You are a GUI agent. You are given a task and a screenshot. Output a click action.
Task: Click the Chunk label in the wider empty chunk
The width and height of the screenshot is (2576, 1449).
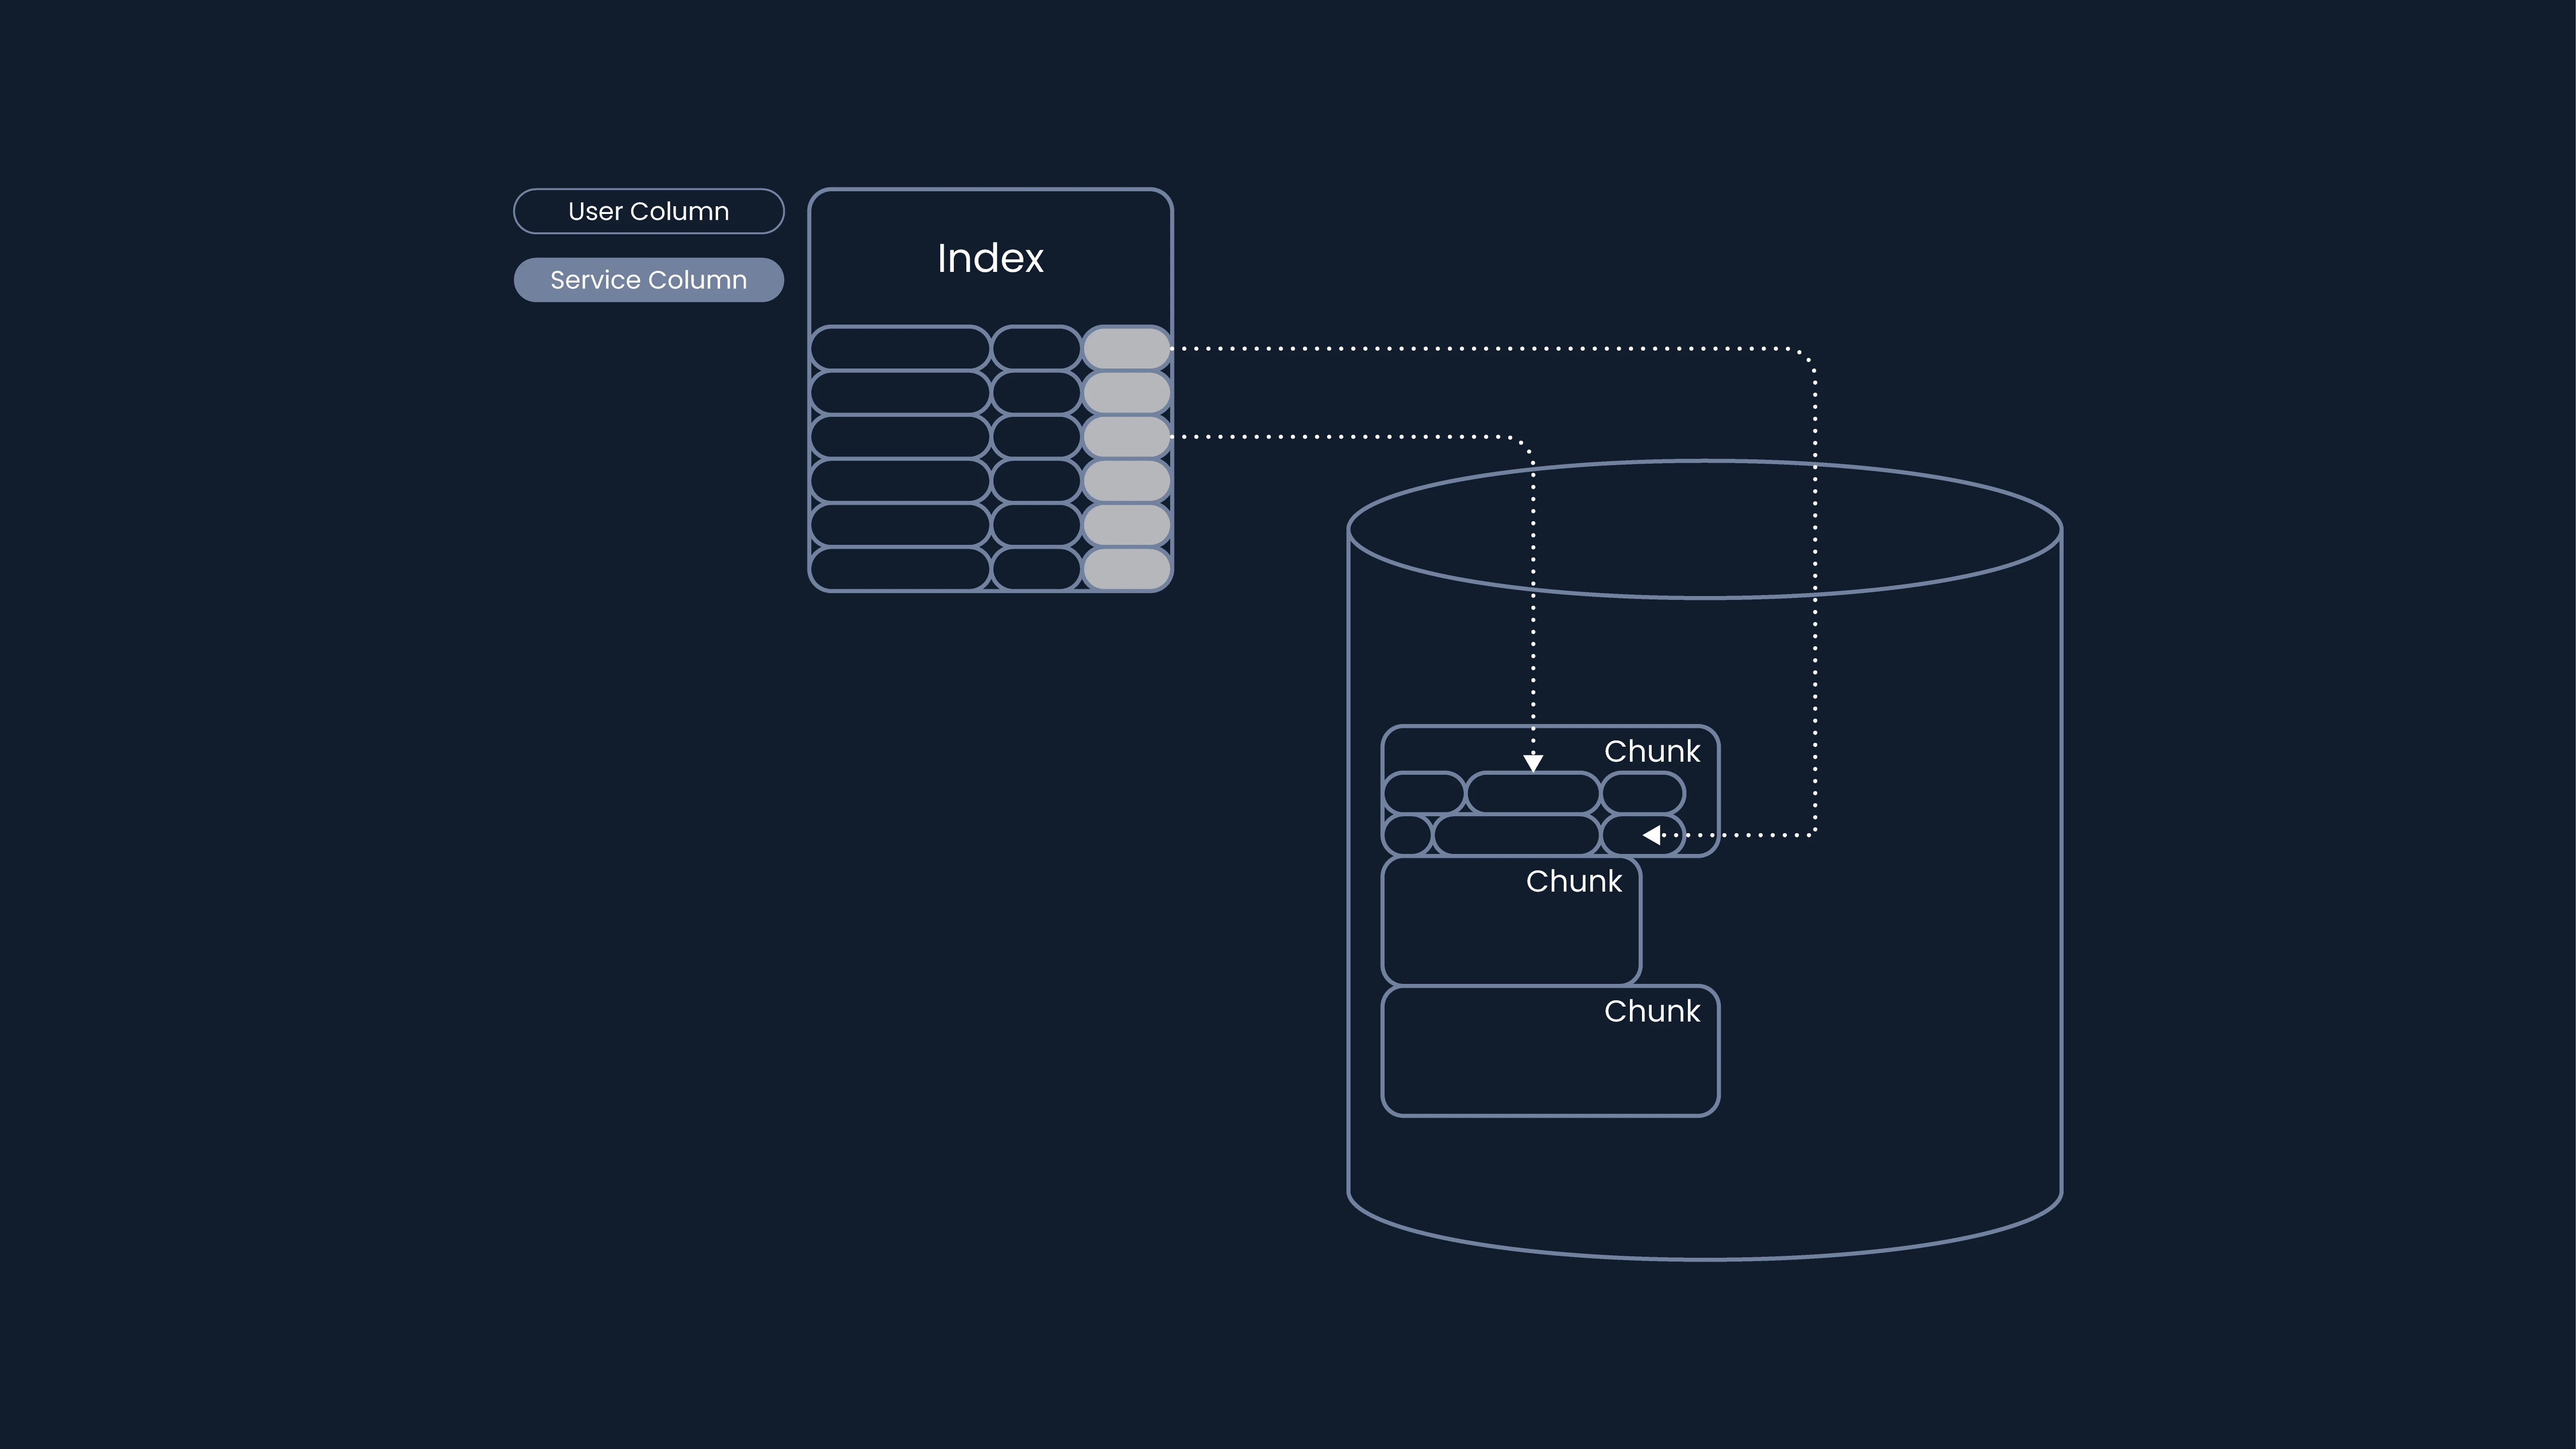point(1652,1011)
